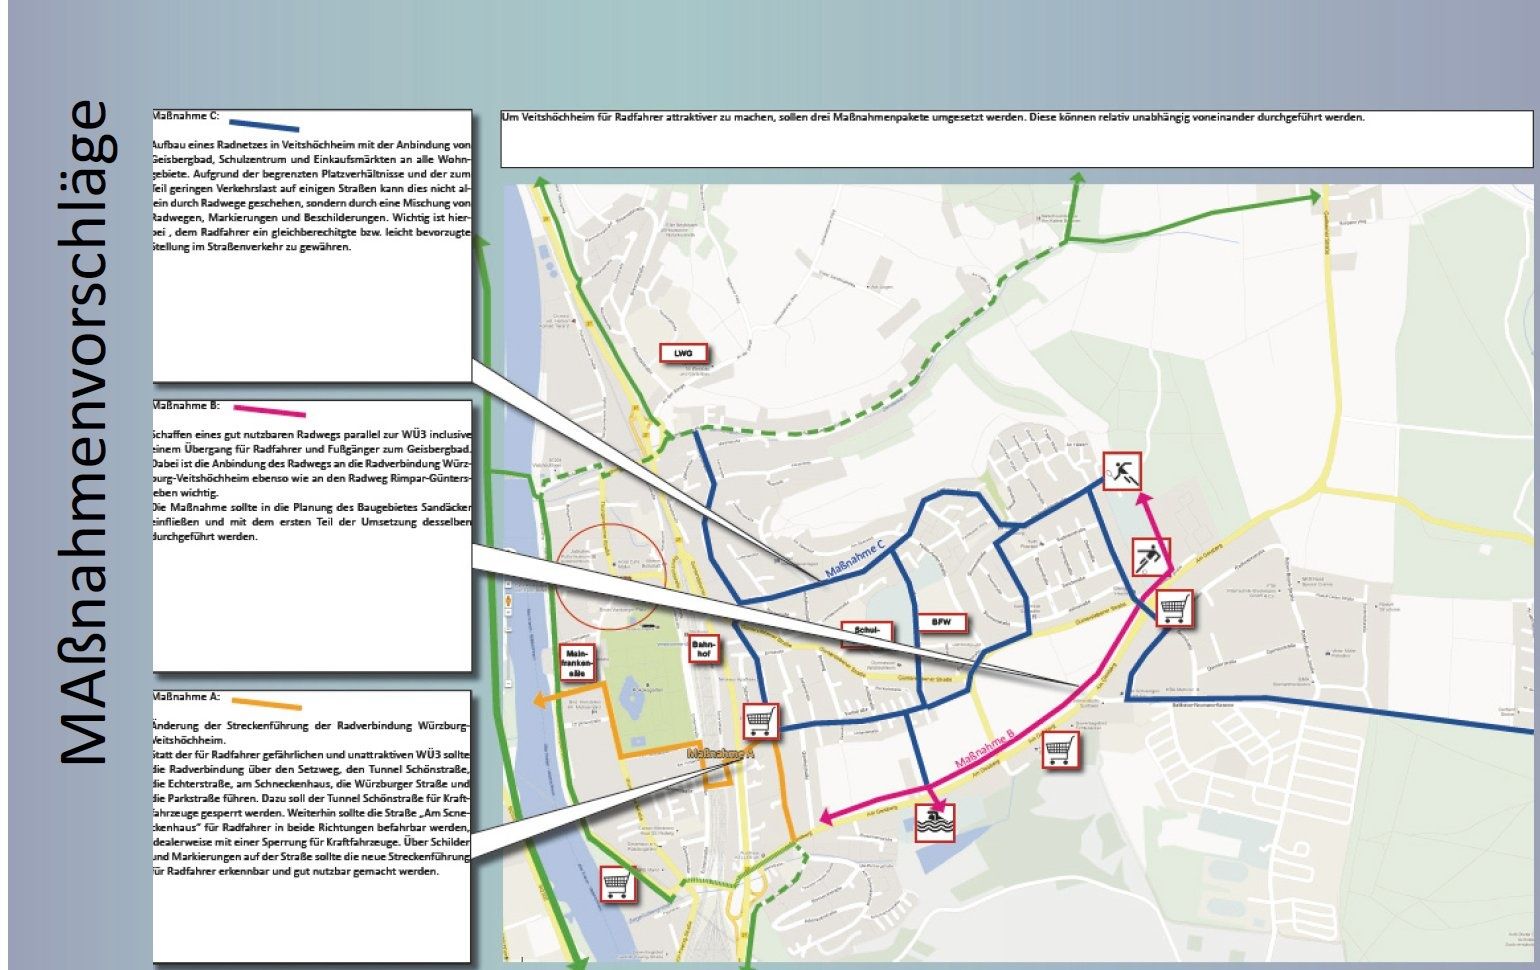This screenshot has height=970, width=1540.
Task: Click the pink legend line for Maßnahme B
Action: click(x=269, y=411)
